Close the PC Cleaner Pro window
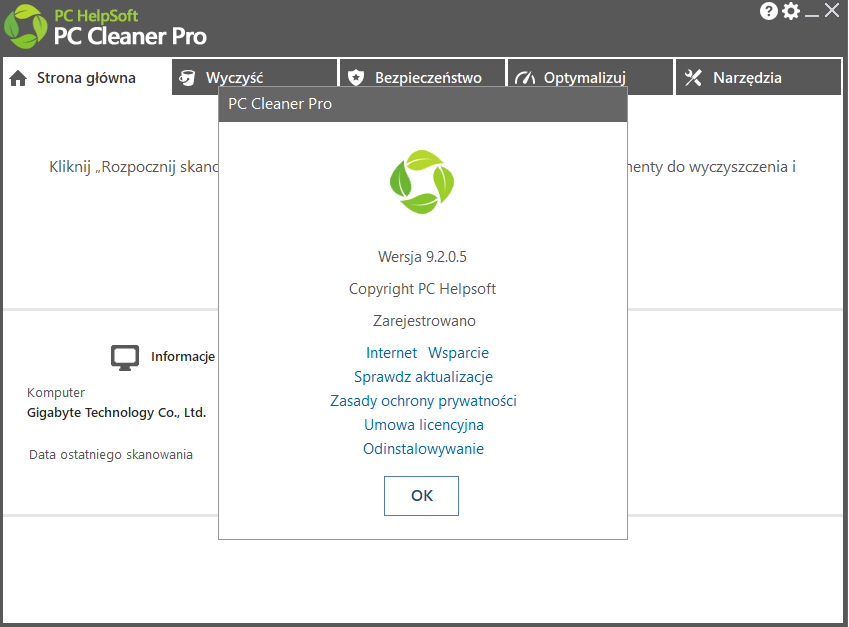 point(832,10)
